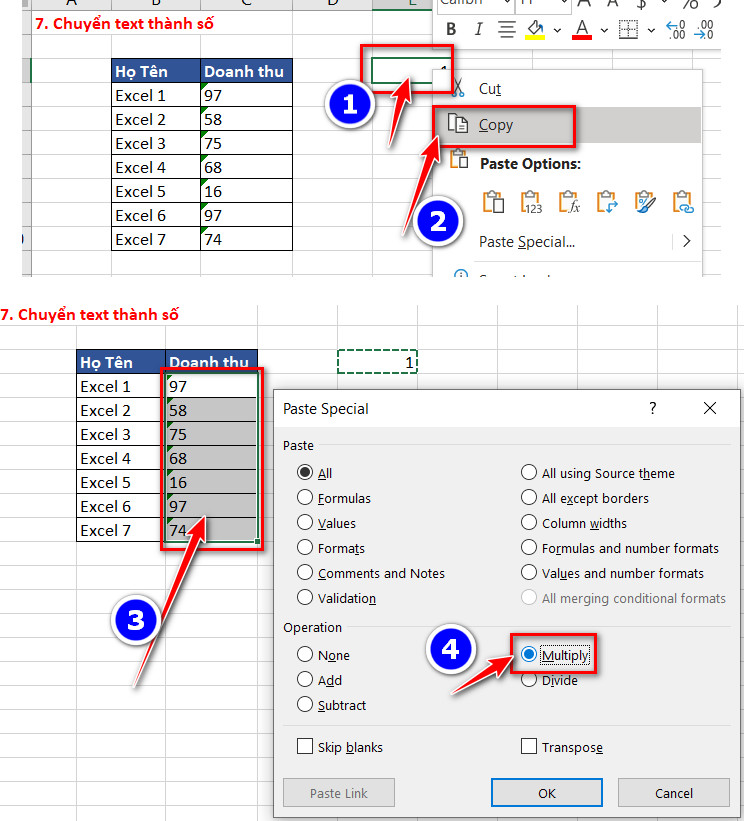Enable the Skip blanks checkbox

pos(305,747)
